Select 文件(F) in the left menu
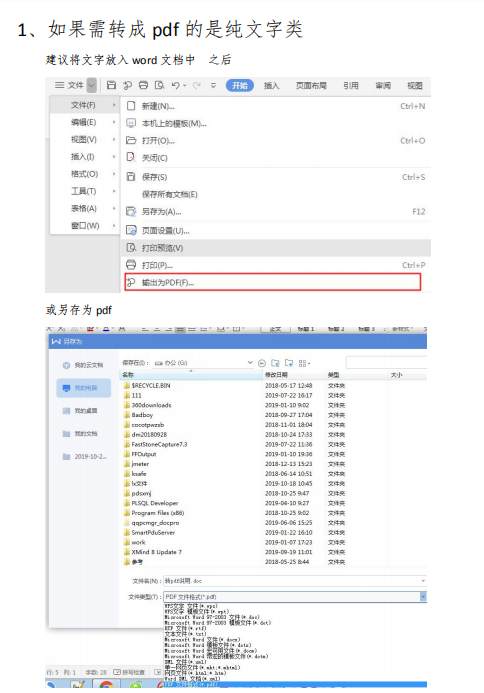The image size is (484, 693). pyautogui.click(x=84, y=105)
